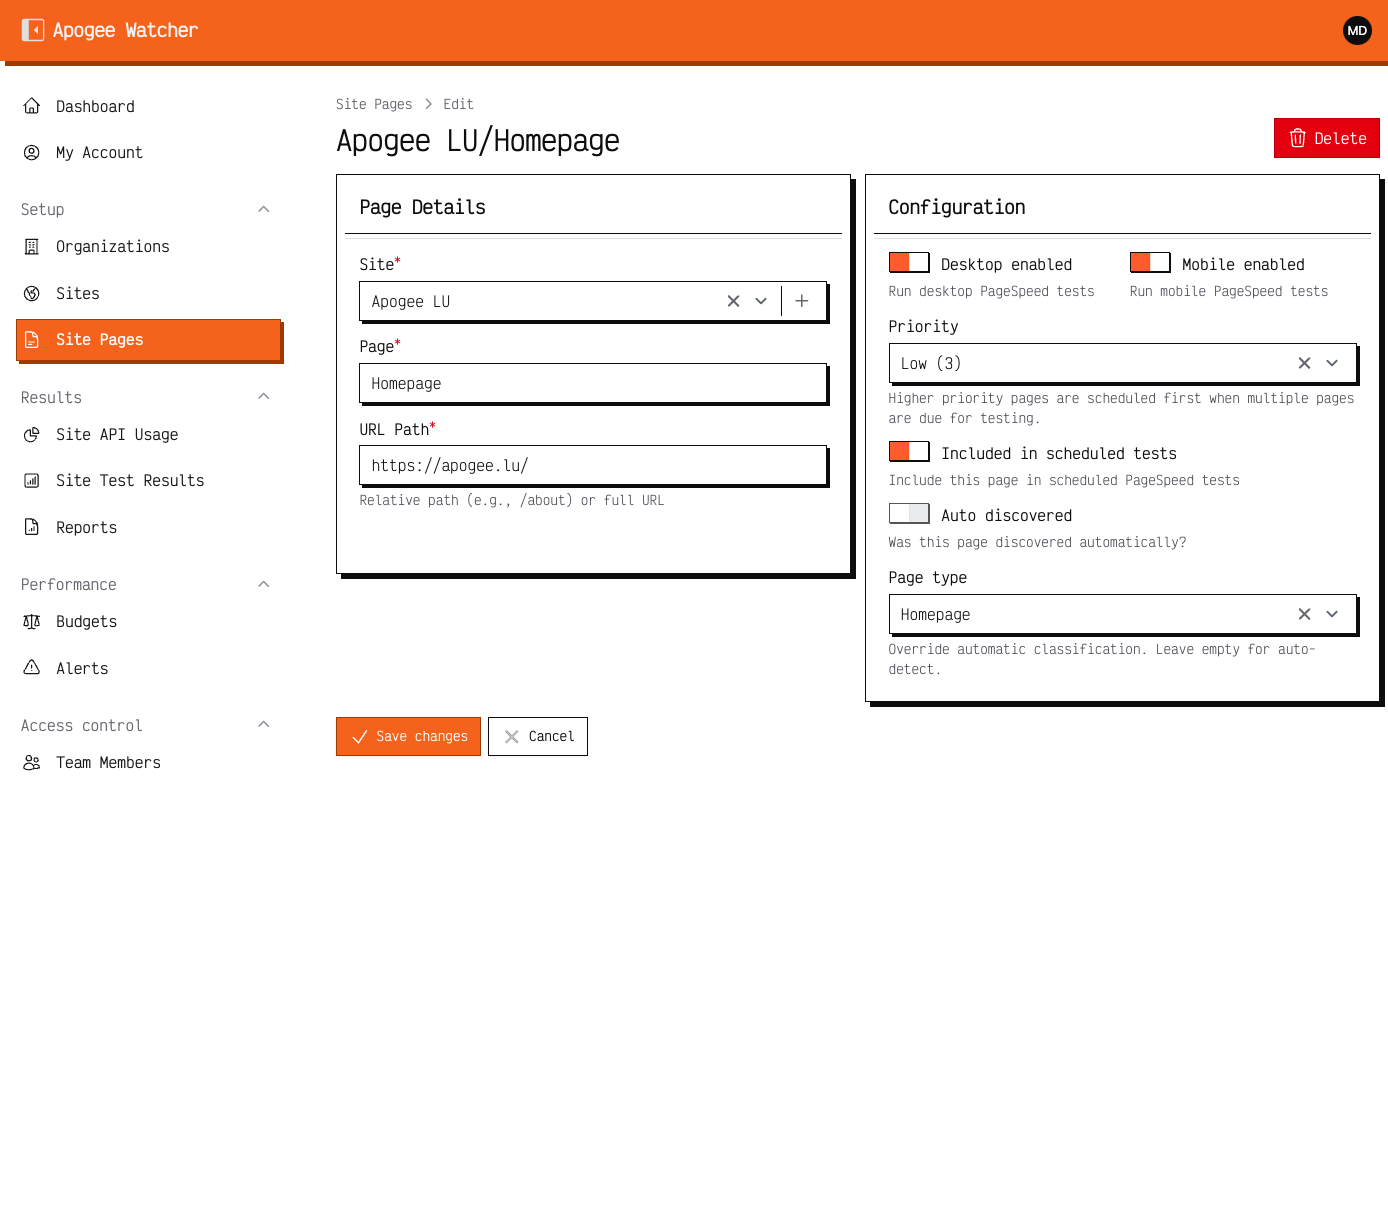
Task: Click the Cancel button
Action: point(538,737)
